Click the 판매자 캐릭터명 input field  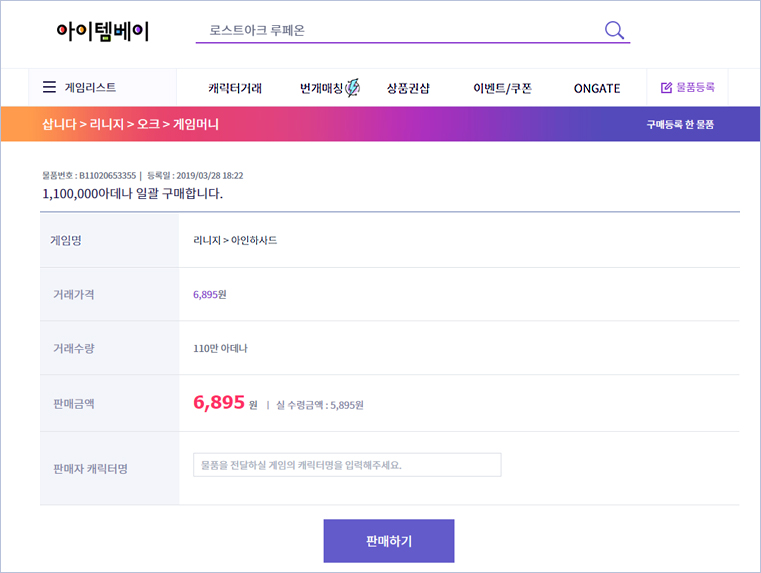(x=347, y=465)
